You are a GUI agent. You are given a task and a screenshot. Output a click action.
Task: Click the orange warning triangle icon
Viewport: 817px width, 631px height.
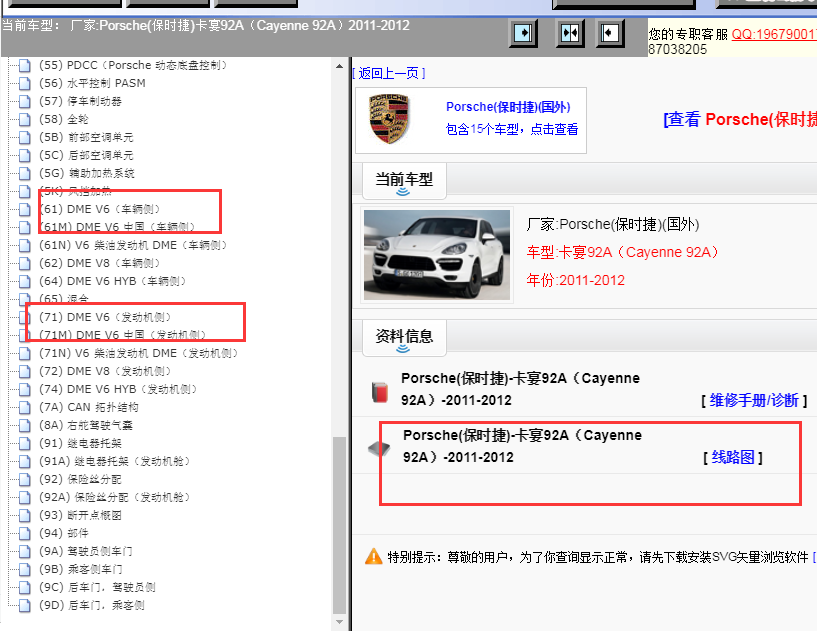374,556
